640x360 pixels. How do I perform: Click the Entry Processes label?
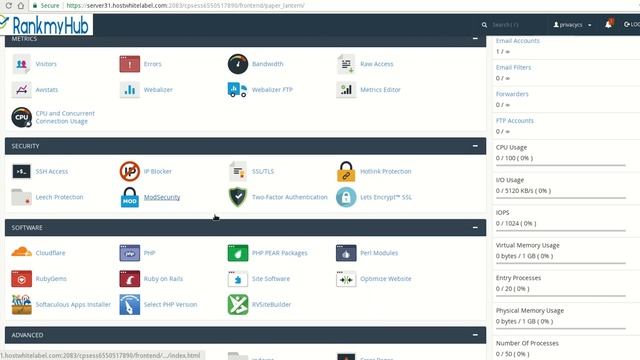pyautogui.click(x=518, y=278)
